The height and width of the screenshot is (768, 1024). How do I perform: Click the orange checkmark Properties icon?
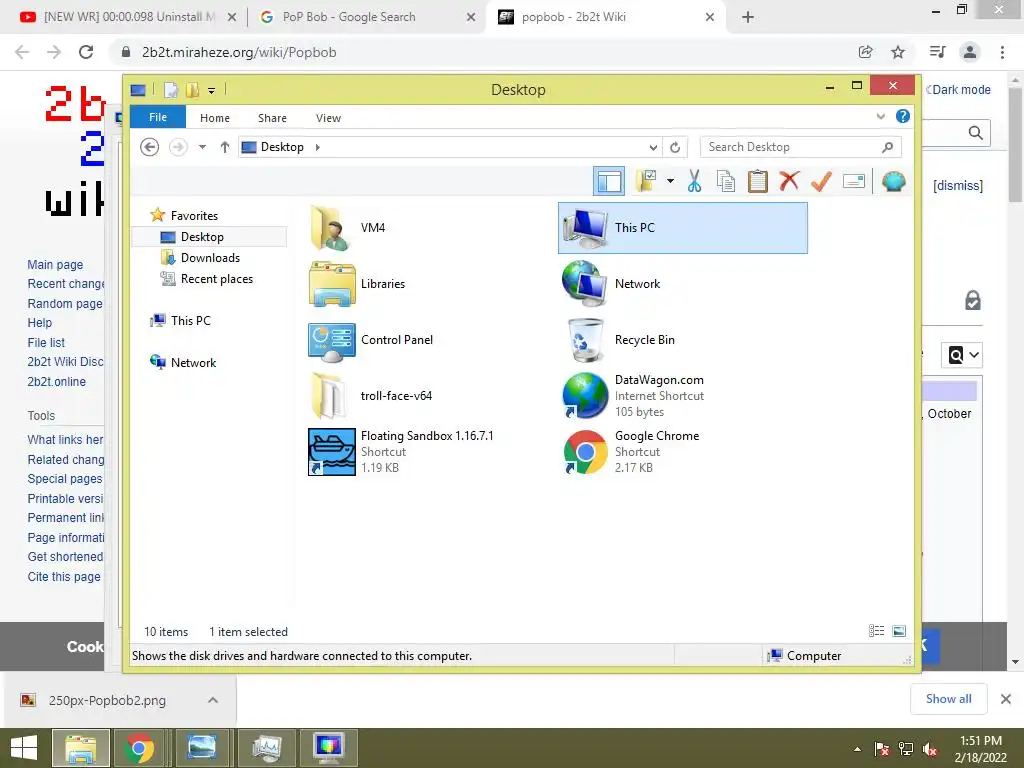pyautogui.click(x=821, y=181)
